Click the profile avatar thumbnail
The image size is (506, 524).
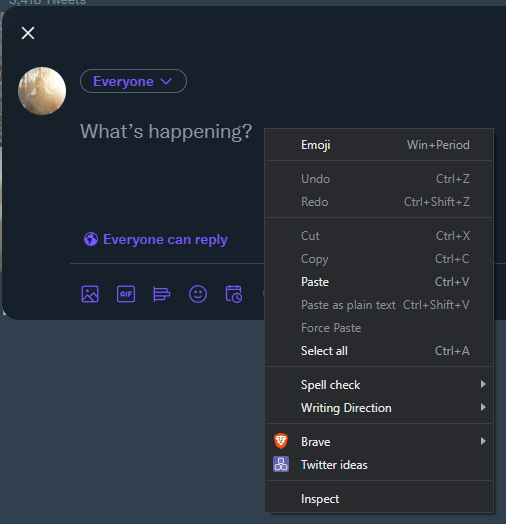[42, 91]
